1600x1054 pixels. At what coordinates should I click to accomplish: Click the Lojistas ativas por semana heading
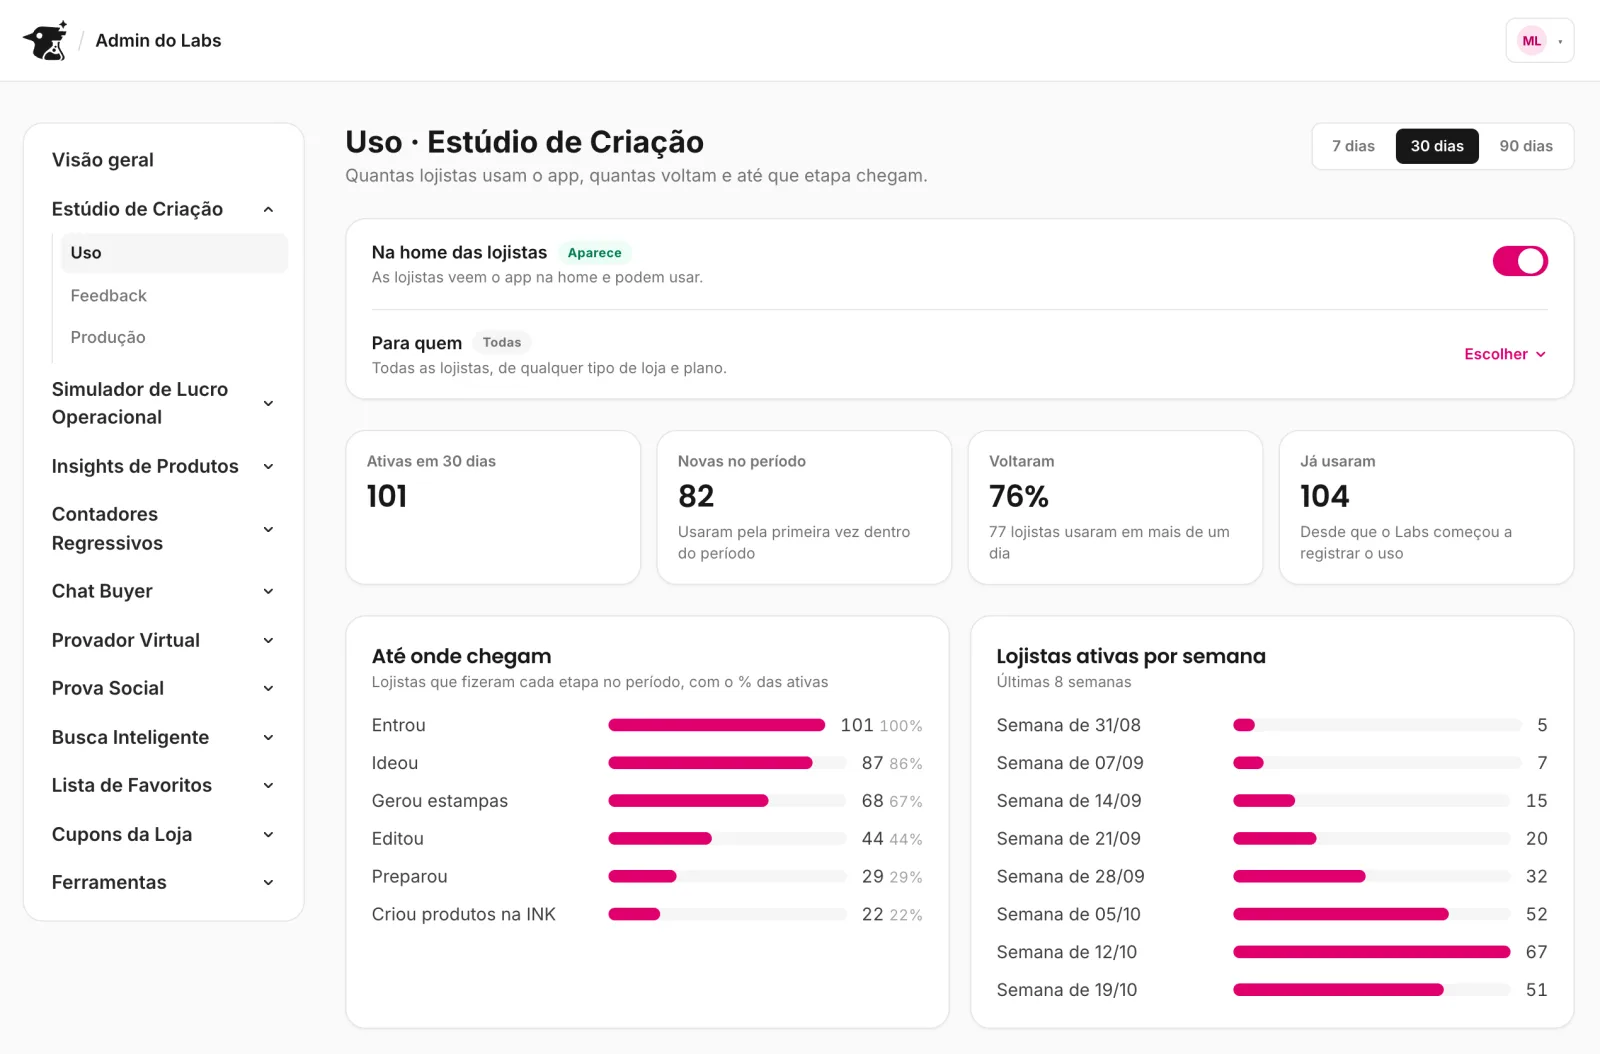pyautogui.click(x=1131, y=656)
